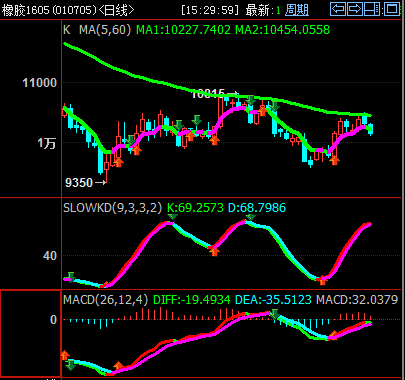Select the SLOWKD(9,3,3,2) indicator label
Viewport: 405px width, 380px height.
(x=112, y=208)
